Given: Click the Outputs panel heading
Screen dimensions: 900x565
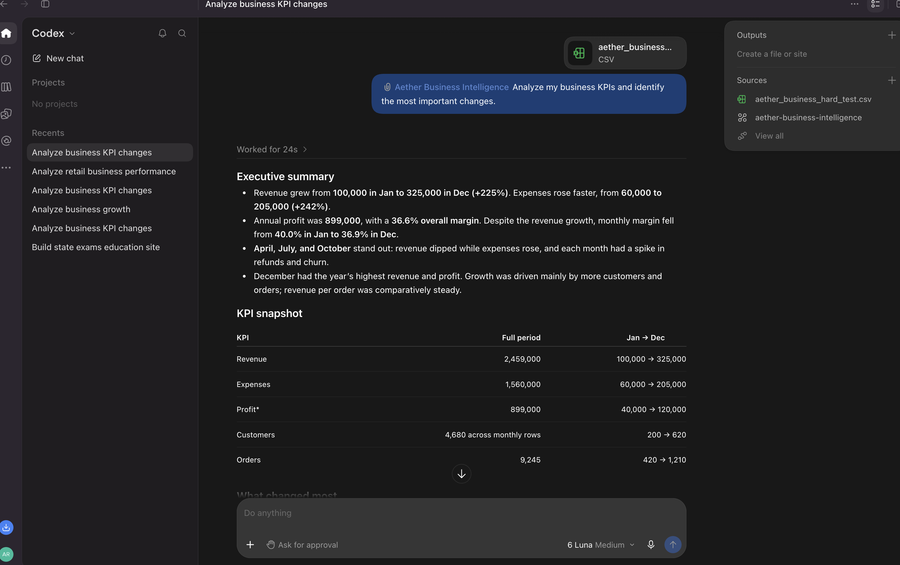Looking at the screenshot, I should [x=751, y=35].
